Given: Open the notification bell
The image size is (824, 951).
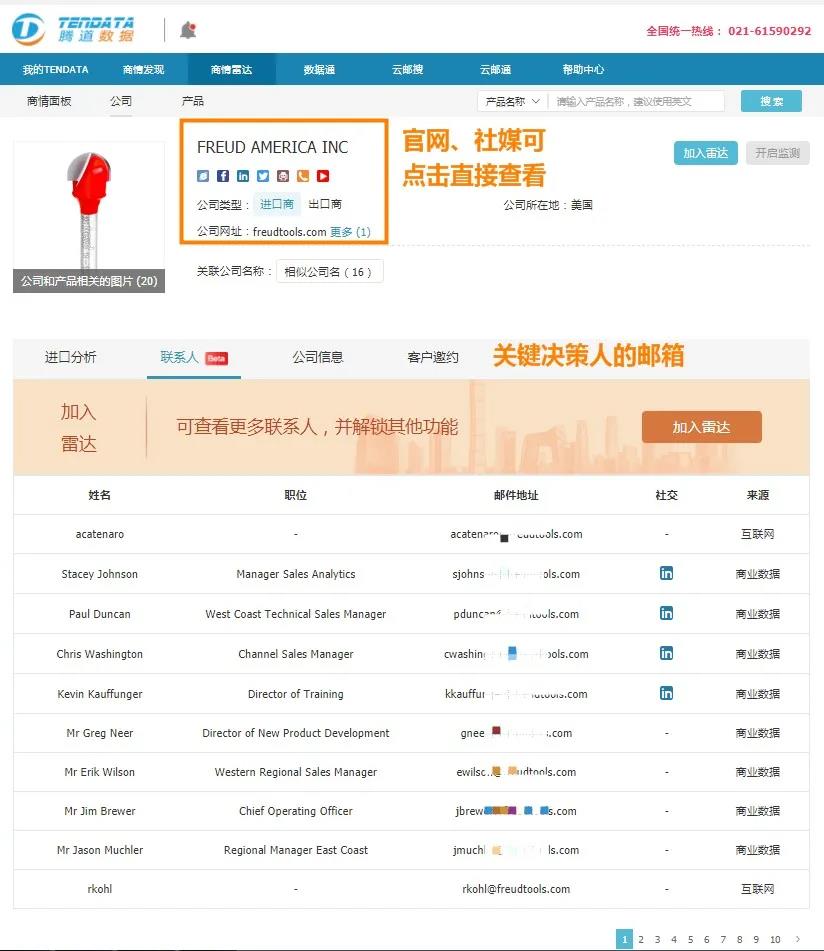Looking at the screenshot, I should pos(188,30).
